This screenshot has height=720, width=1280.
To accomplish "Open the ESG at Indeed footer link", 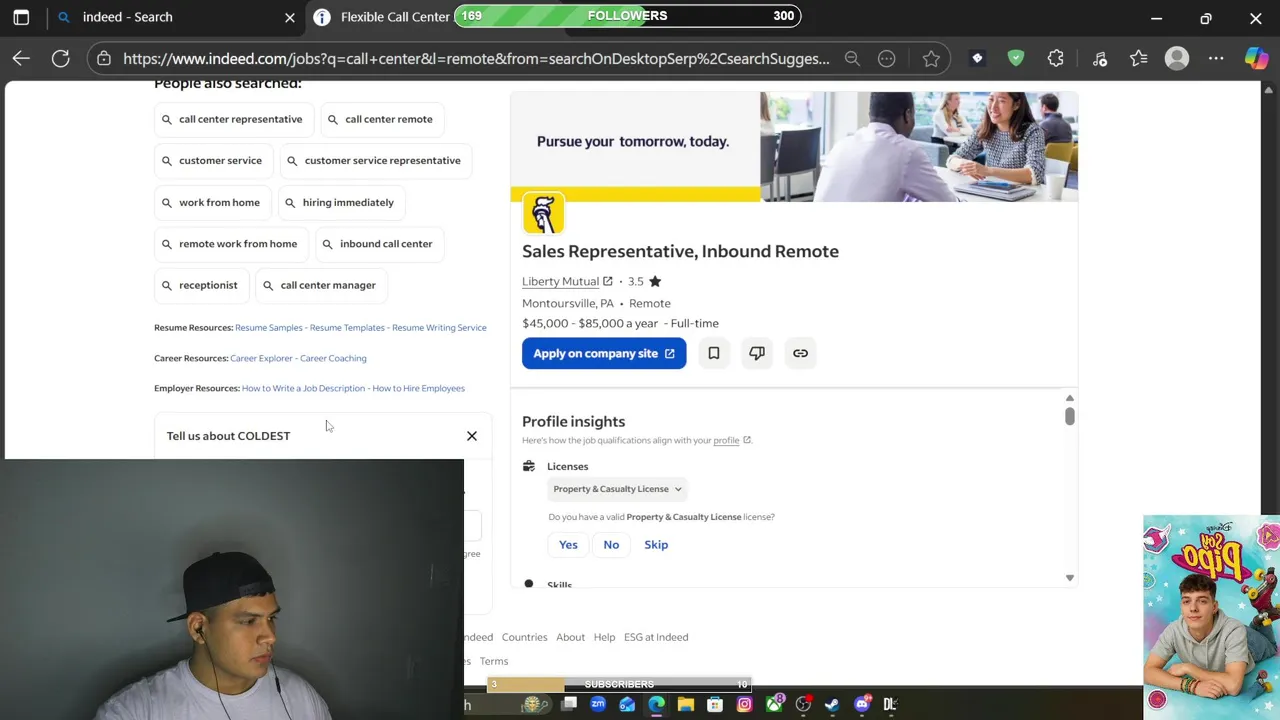I will (656, 637).
